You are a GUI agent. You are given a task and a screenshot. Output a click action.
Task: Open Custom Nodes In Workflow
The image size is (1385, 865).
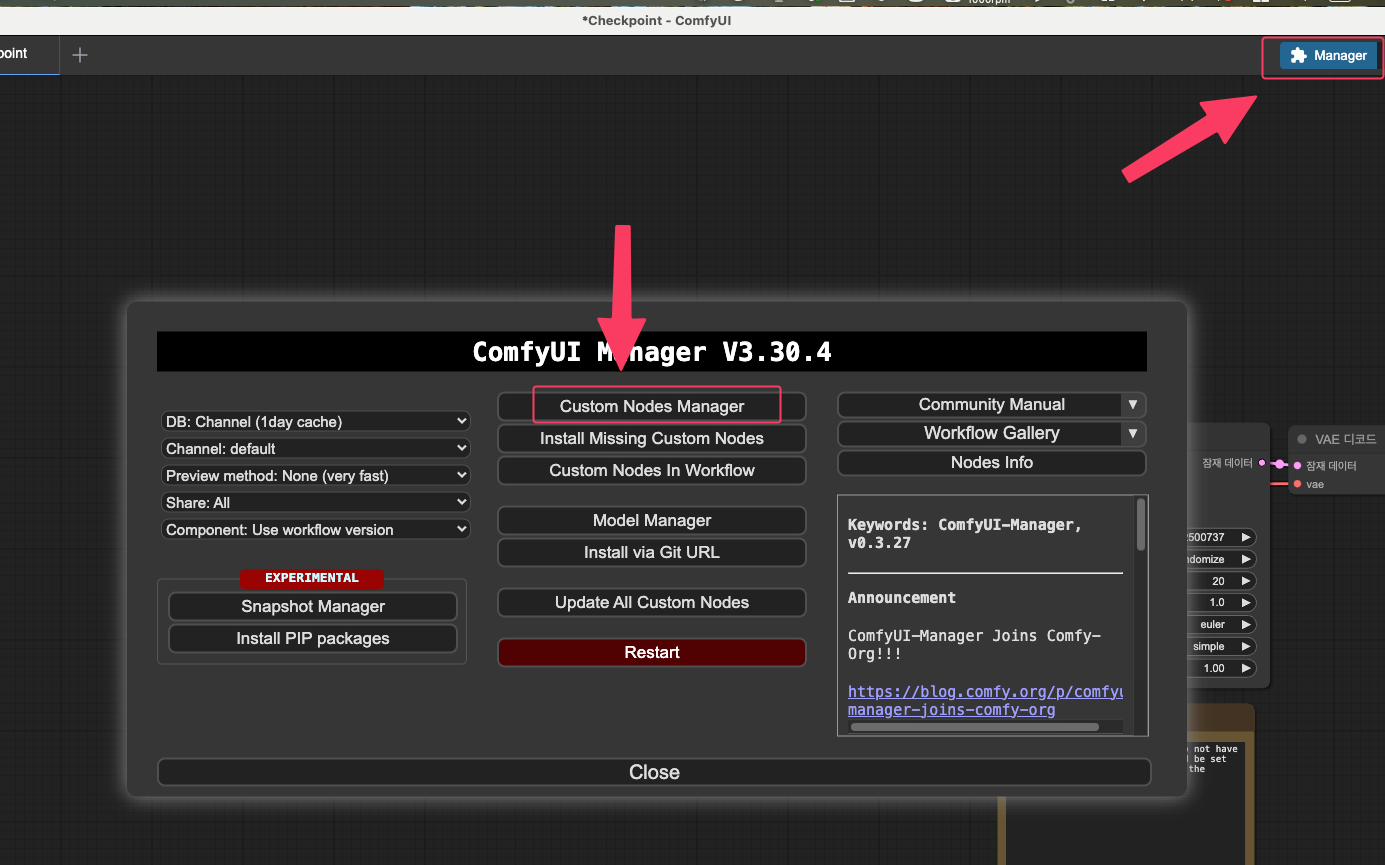point(652,470)
